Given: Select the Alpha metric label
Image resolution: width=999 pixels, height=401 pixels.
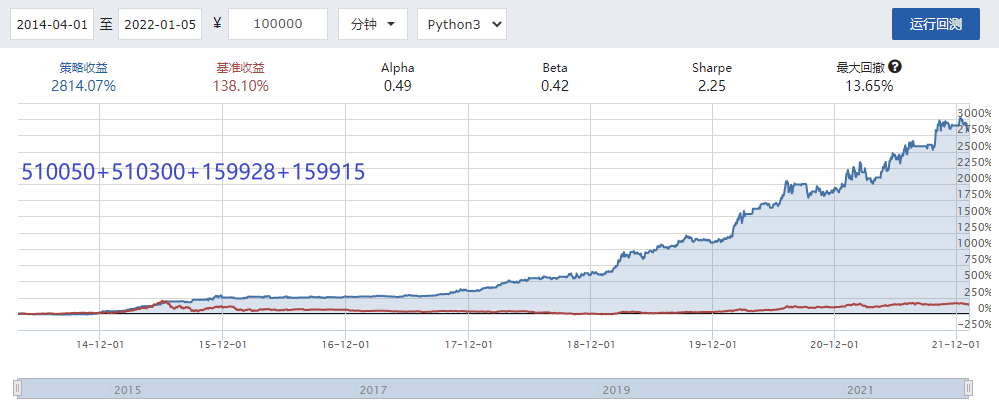Looking at the screenshot, I should (398, 68).
